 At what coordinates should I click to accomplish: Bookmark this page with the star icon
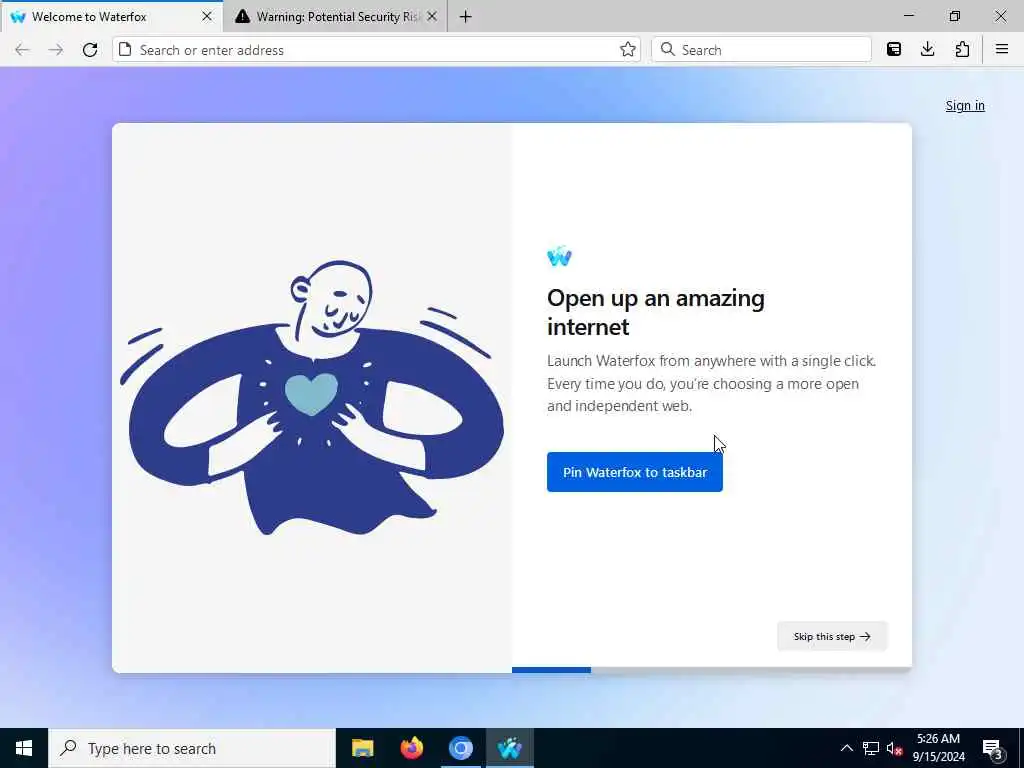click(628, 50)
